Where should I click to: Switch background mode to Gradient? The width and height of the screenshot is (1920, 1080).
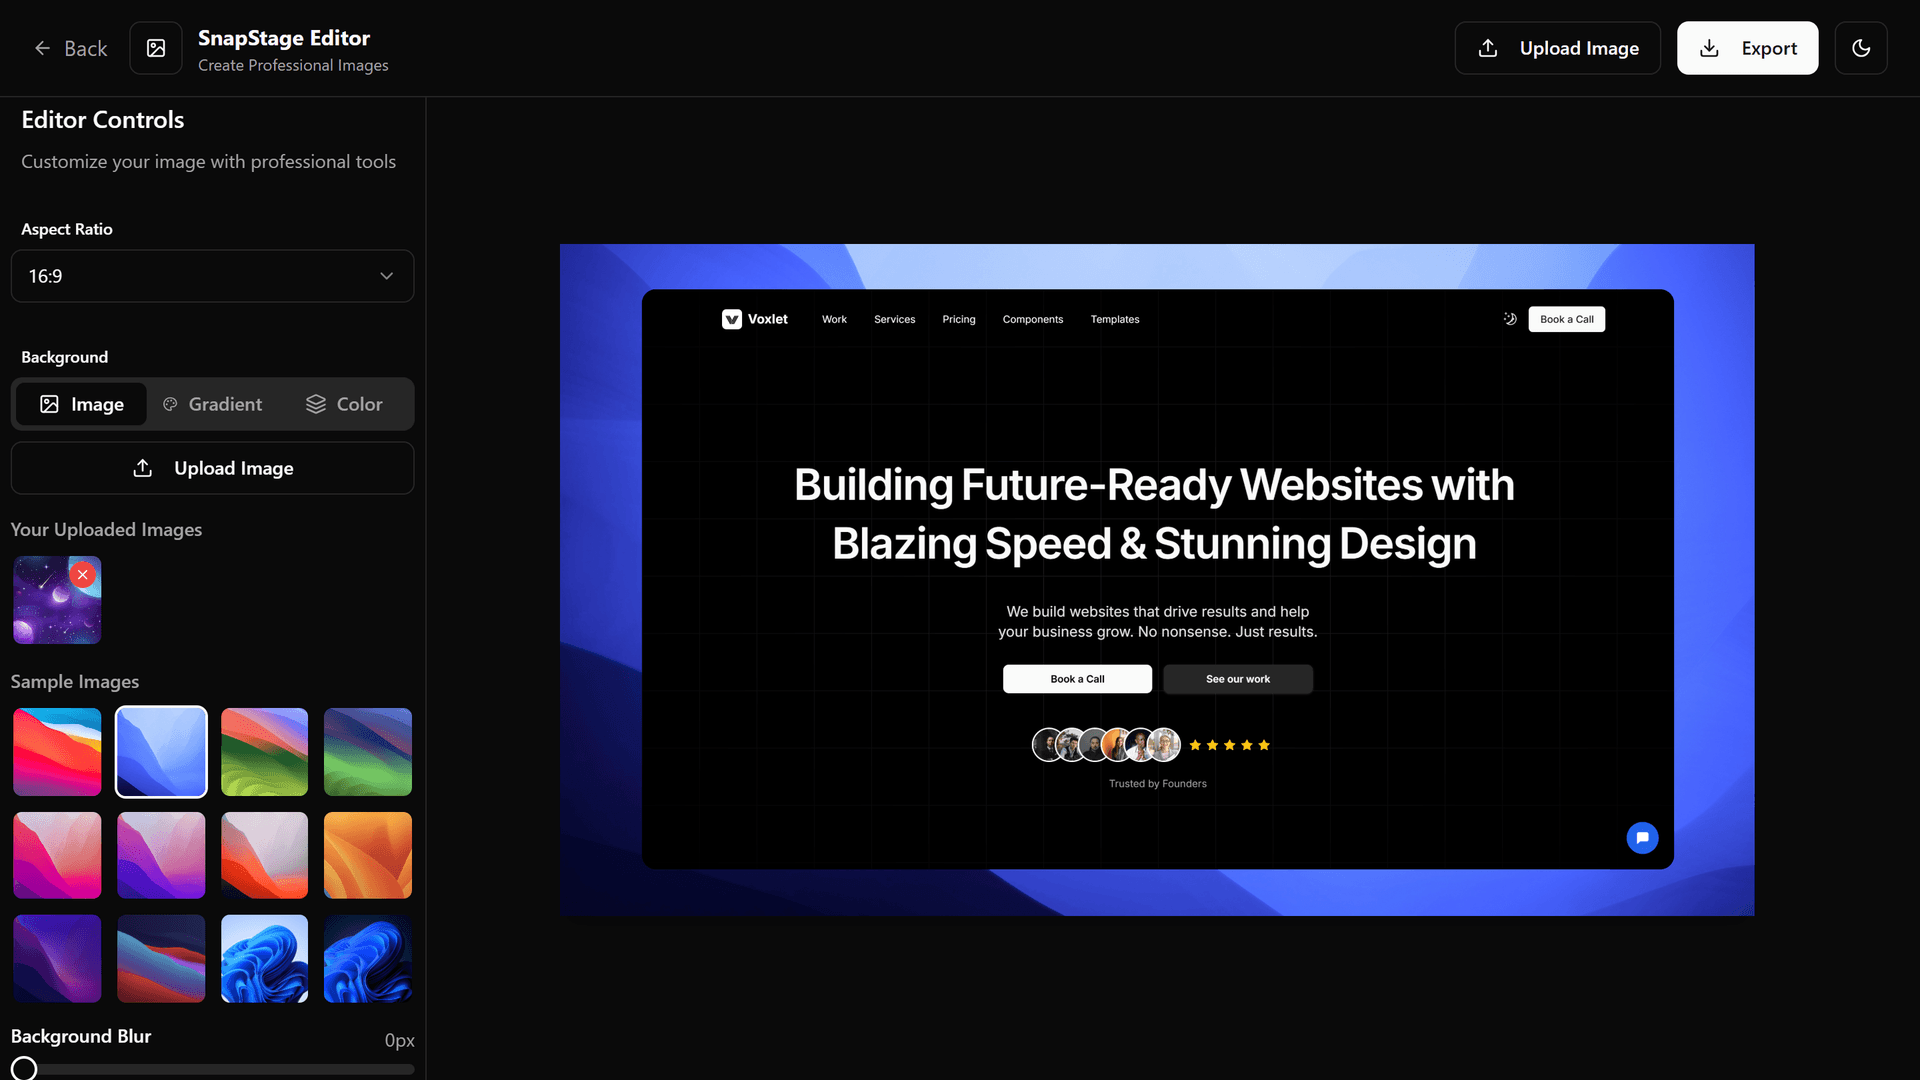coord(212,404)
